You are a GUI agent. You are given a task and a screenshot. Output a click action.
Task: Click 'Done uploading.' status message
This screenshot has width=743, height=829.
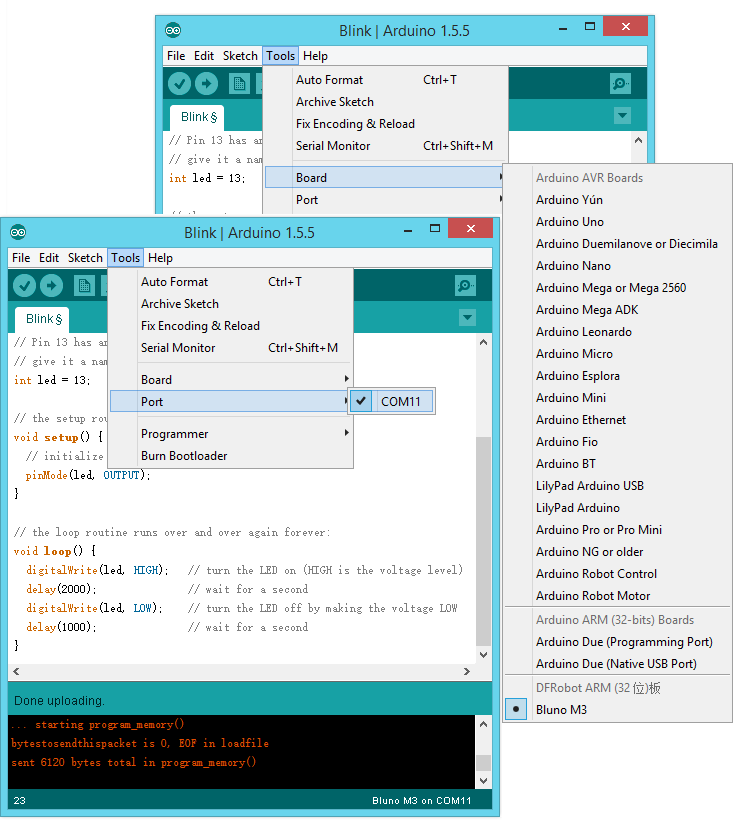point(59,701)
